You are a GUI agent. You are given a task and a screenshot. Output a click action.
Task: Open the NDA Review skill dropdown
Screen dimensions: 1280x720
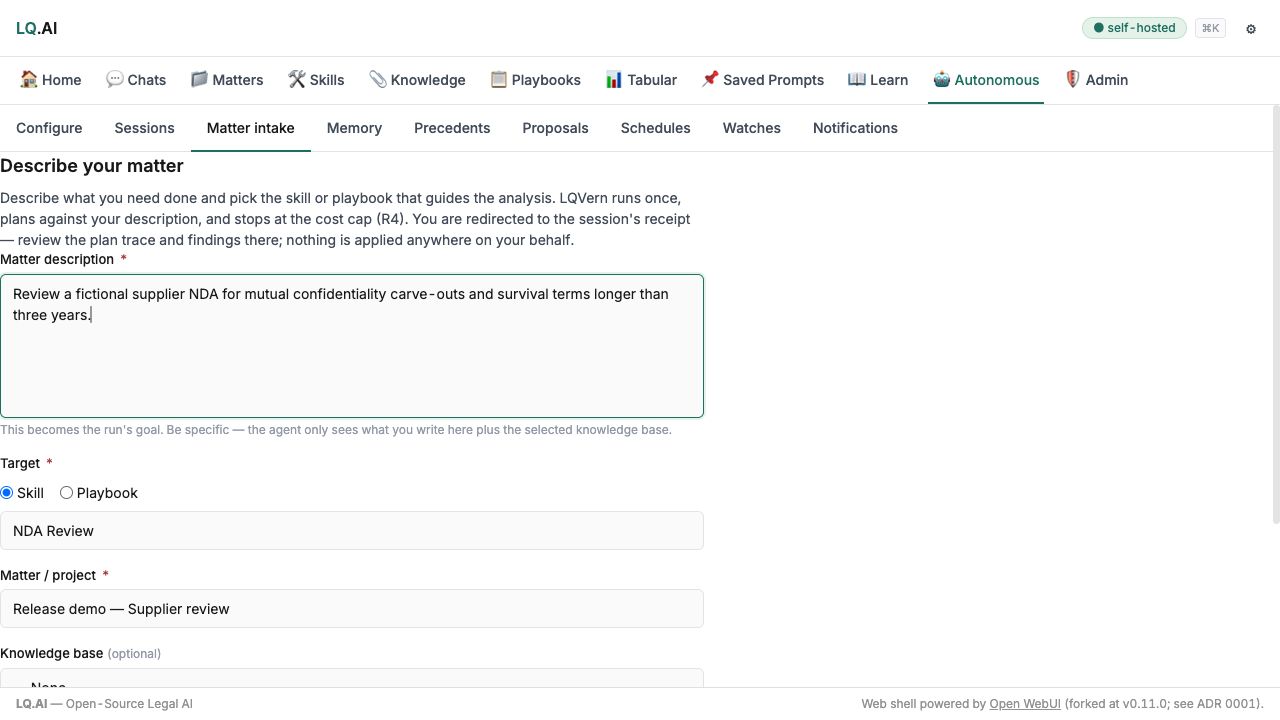click(352, 531)
